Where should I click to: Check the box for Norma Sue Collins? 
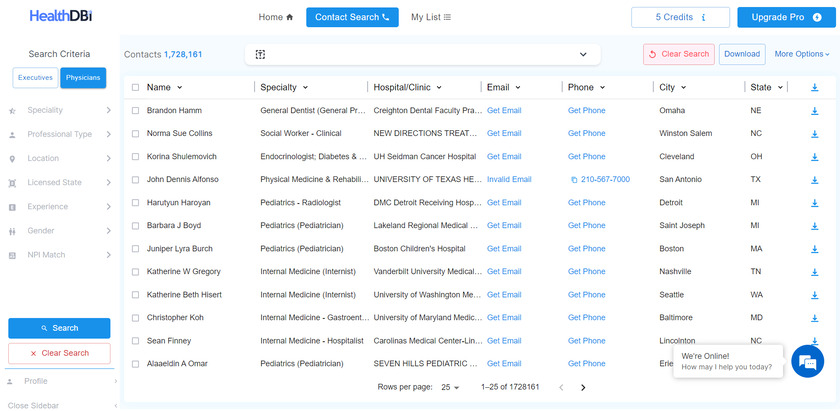[x=135, y=133]
